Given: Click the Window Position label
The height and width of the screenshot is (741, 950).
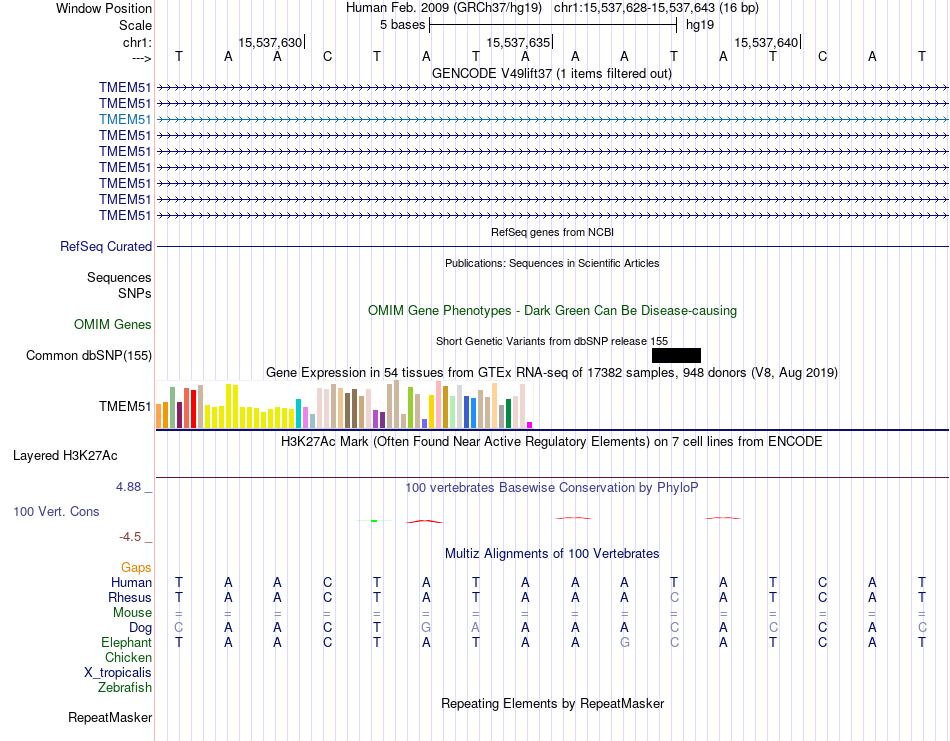Looking at the screenshot, I should point(104,8).
